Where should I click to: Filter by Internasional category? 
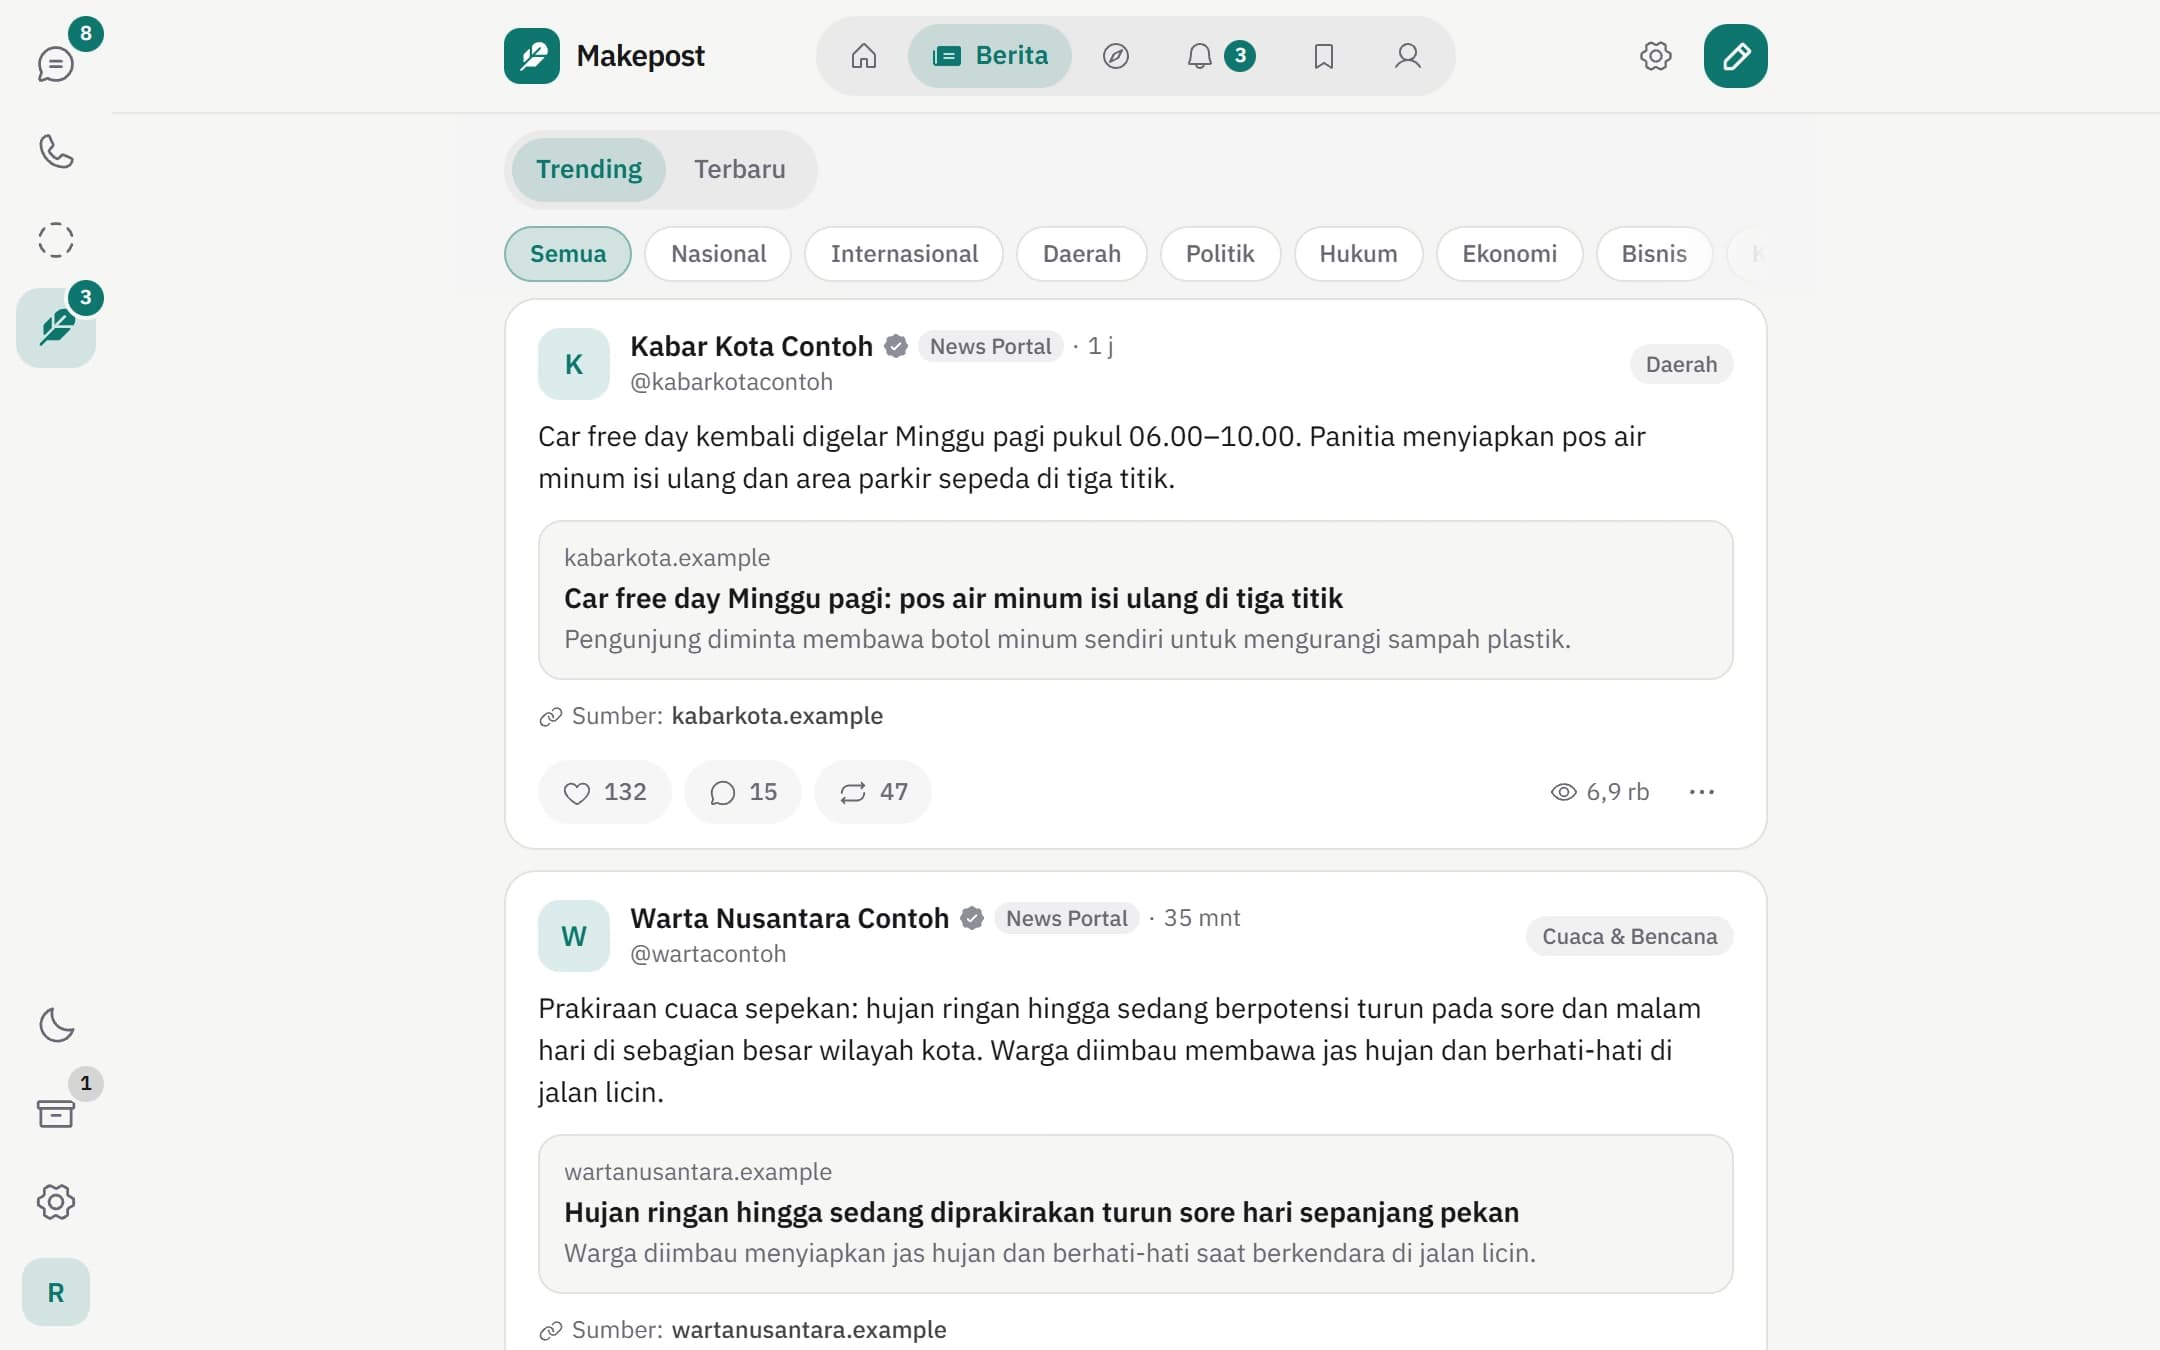click(904, 254)
